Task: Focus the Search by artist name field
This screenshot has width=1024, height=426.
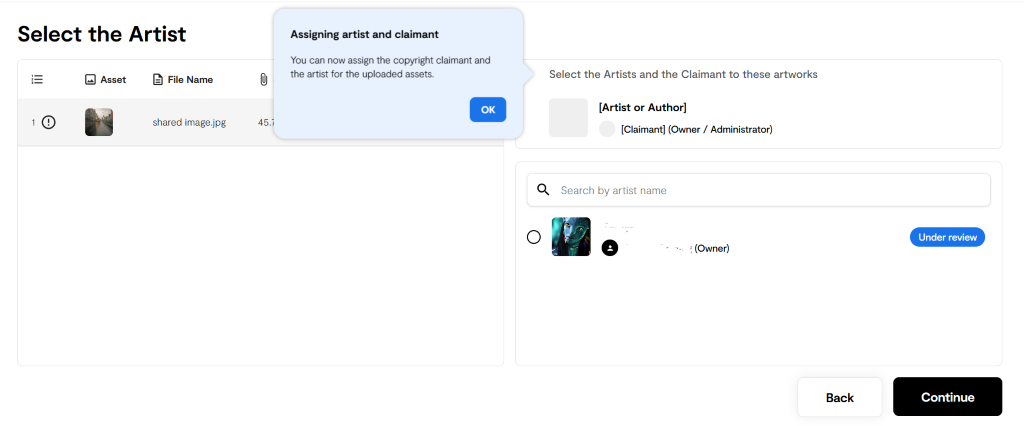Action: tap(758, 190)
